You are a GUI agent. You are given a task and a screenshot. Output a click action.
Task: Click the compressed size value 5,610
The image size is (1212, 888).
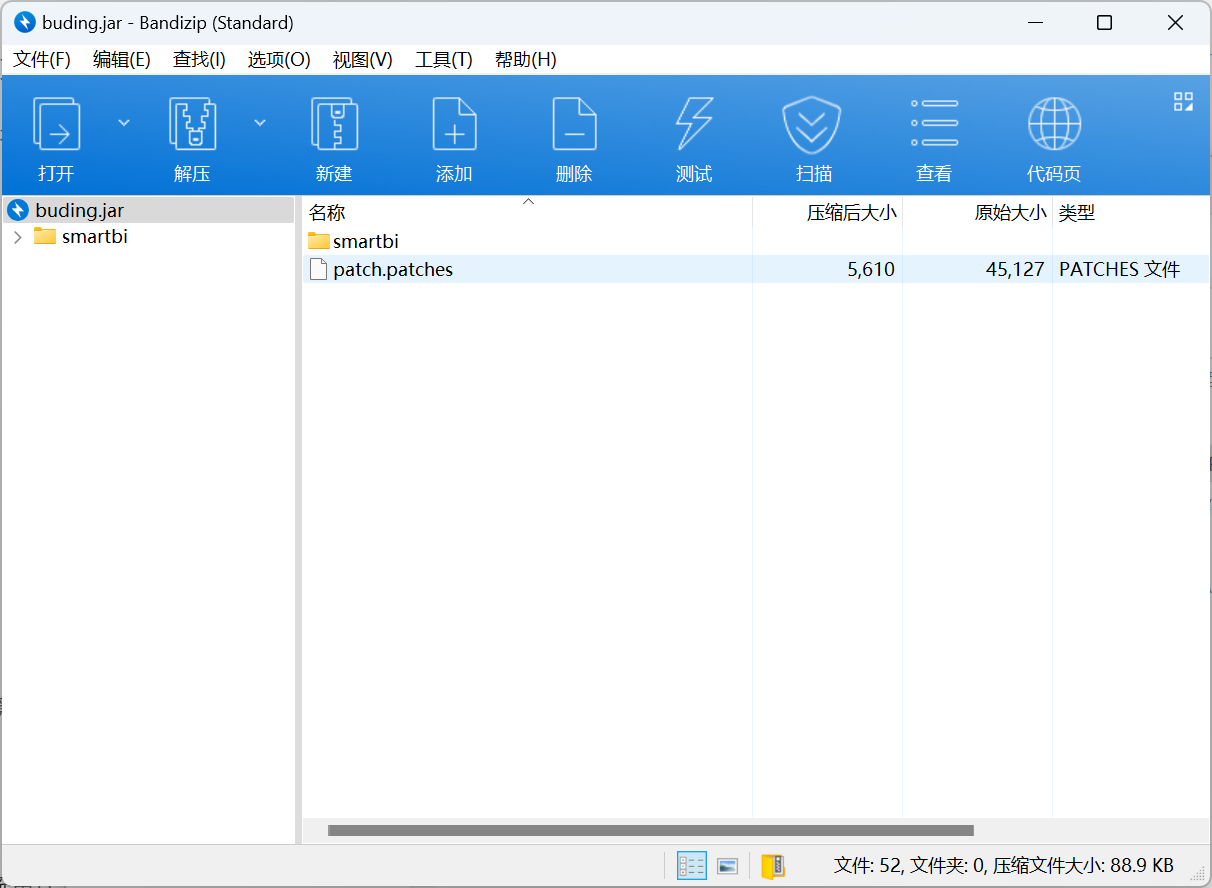click(870, 269)
